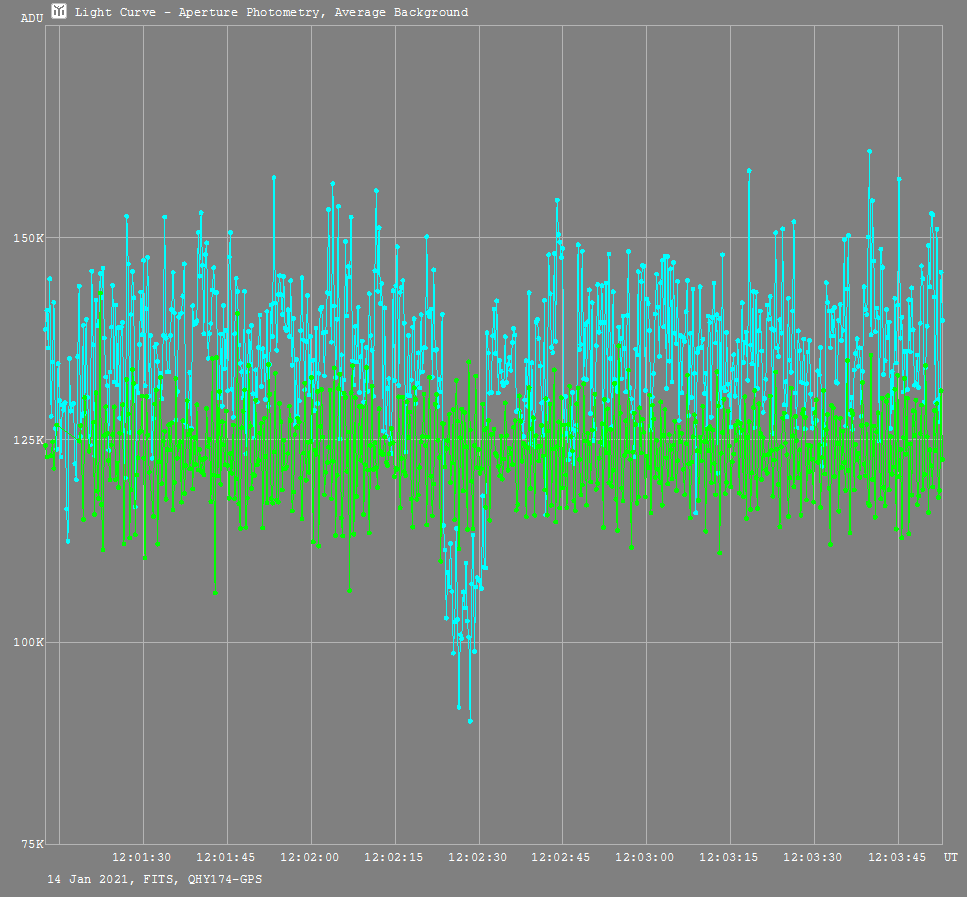Screen dimensions: 967x897
Task: Click the '14 Jan 2021, FITS, QHY174-GPS' footer text
Action: (155, 879)
